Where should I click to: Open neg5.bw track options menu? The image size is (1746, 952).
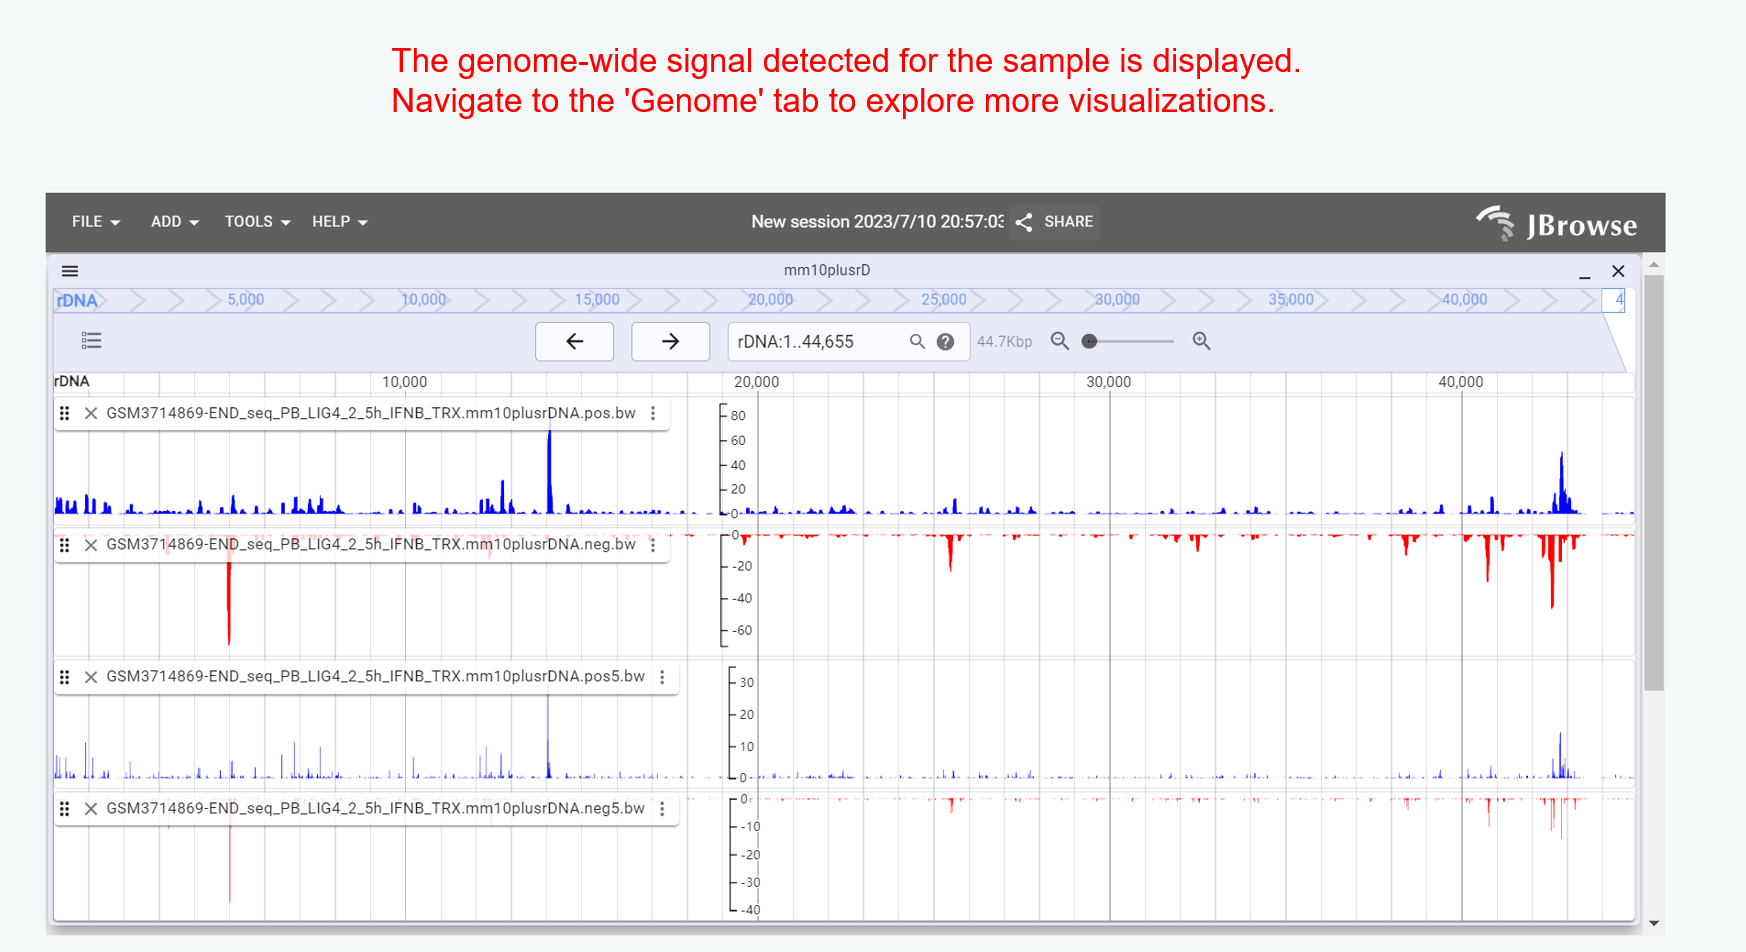click(x=662, y=809)
